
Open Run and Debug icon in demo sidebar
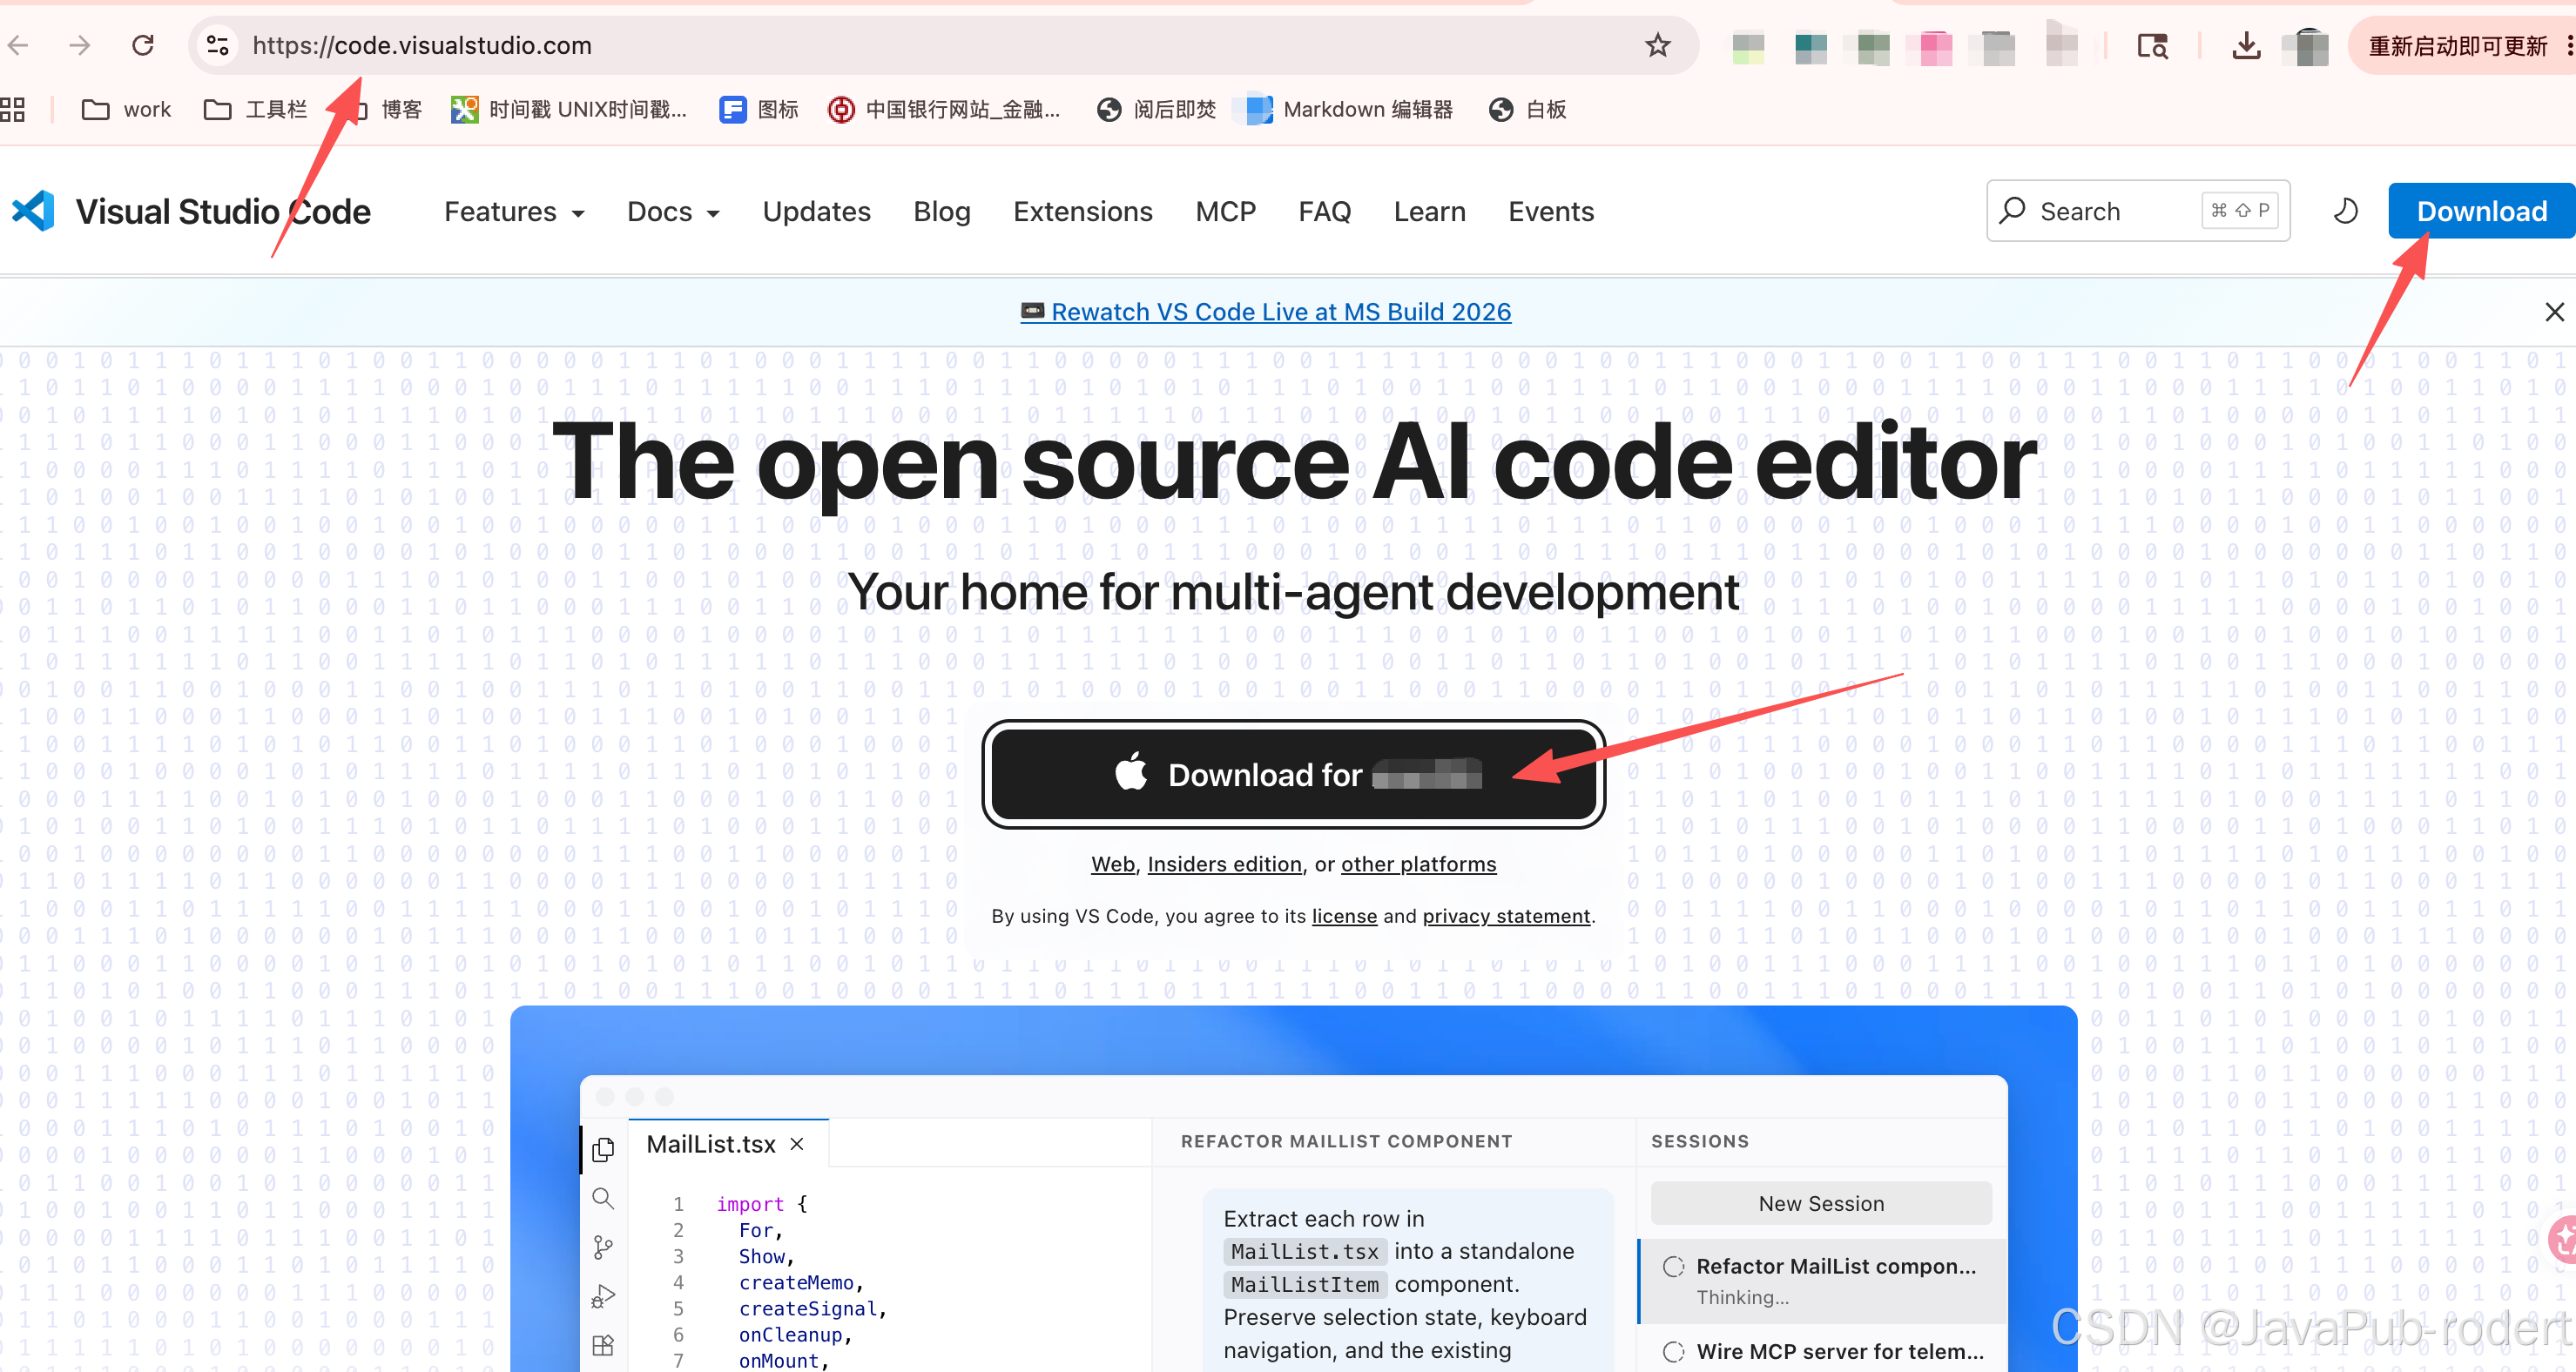click(603, 1296)
